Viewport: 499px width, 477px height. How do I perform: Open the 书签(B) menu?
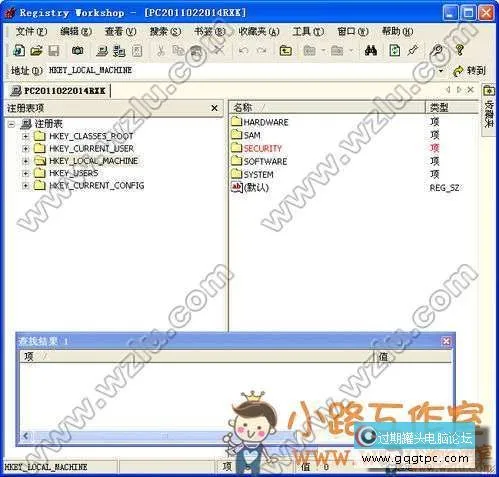pyautogui.click(x=210, y=31)
